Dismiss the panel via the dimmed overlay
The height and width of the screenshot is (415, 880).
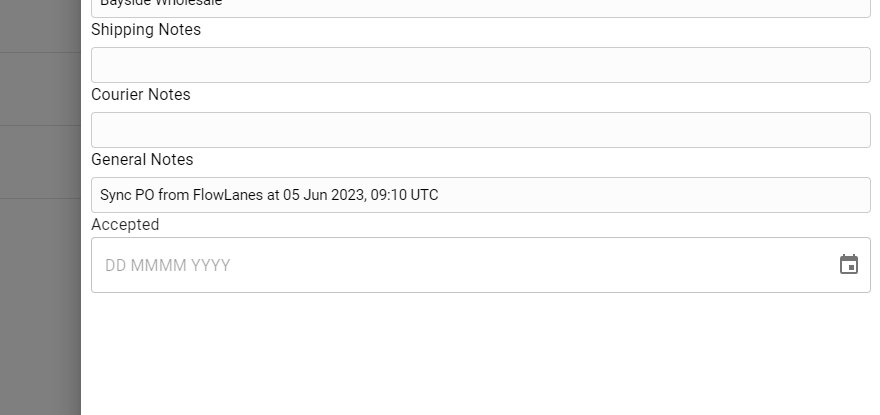click(x=40, y=309)
